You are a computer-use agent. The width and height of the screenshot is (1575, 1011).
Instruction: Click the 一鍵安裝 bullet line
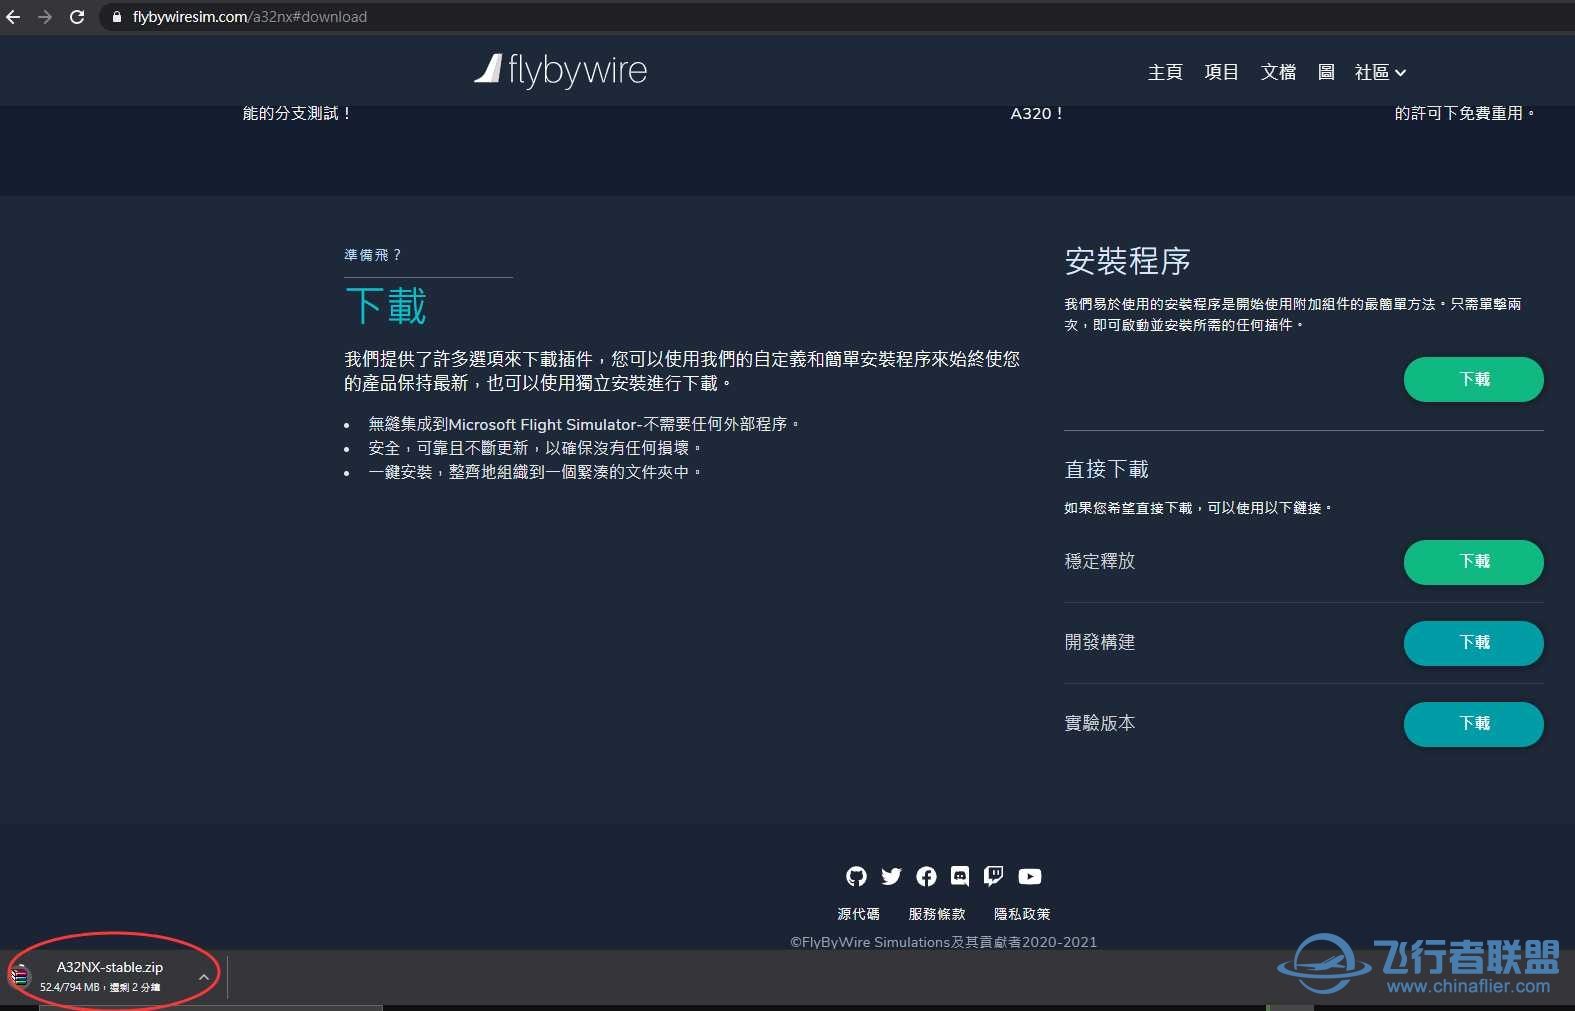pos(535,472)
